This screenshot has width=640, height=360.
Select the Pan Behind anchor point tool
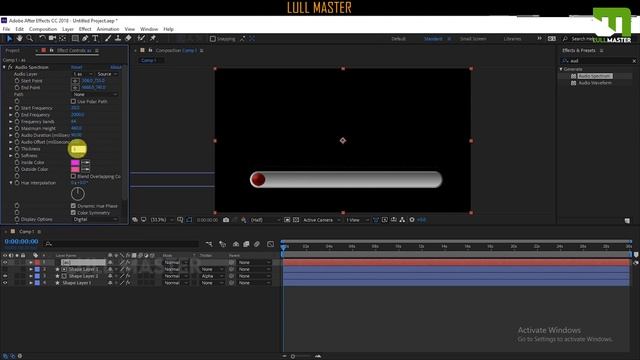[62, 38]
